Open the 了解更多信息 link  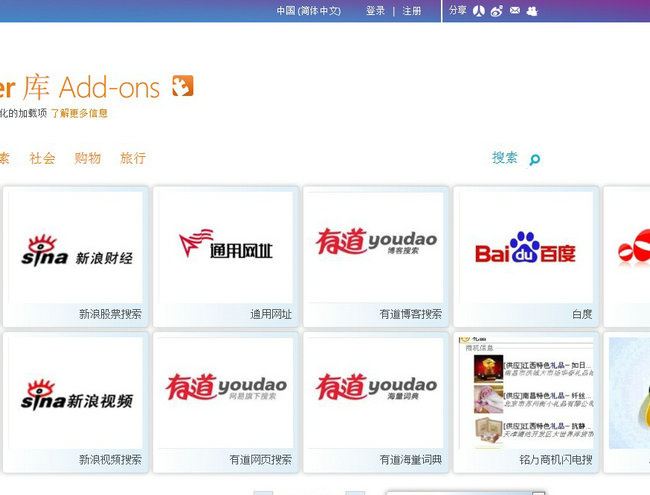click(x=79, y=114)
